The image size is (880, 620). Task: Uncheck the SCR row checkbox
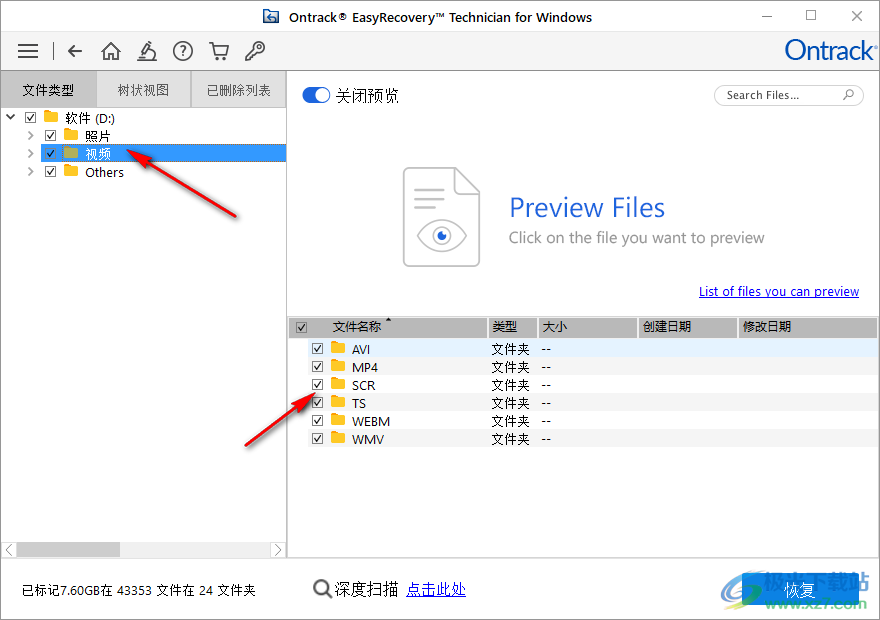(x=318, y=384)
